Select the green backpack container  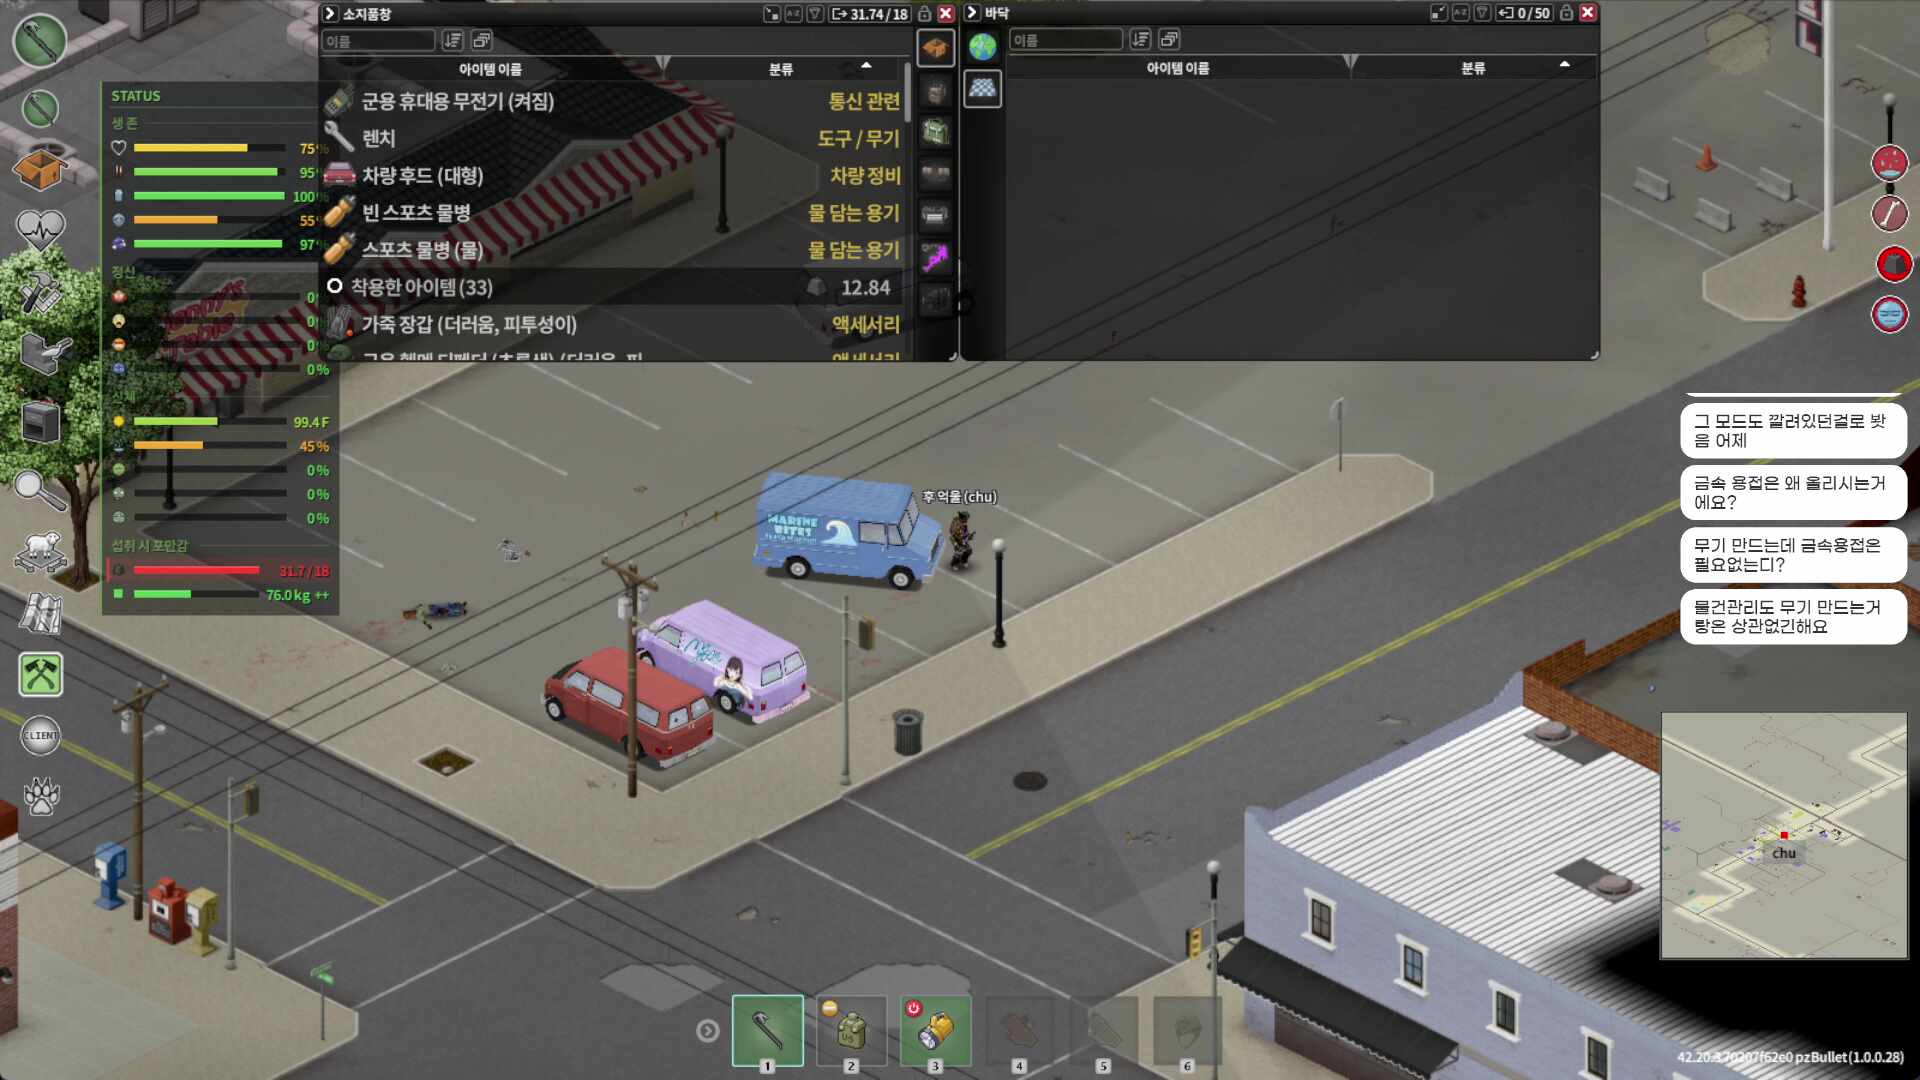pos(935,132)
